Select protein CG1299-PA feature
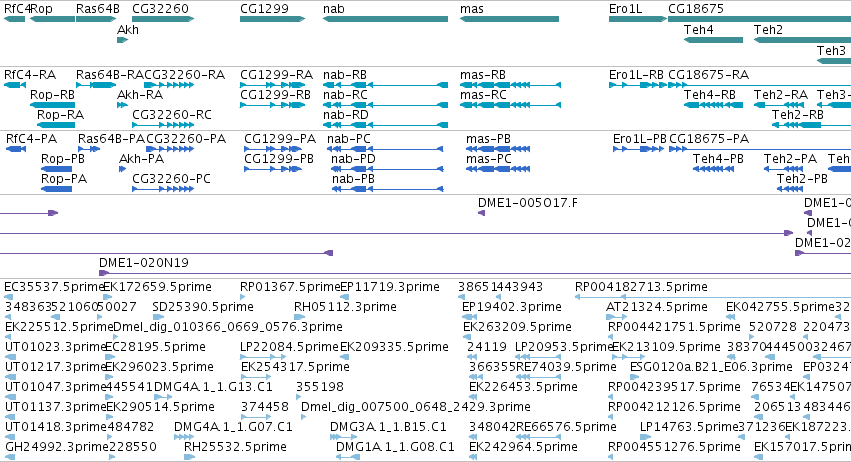This screenshot has width=851, height=462. 273,149
